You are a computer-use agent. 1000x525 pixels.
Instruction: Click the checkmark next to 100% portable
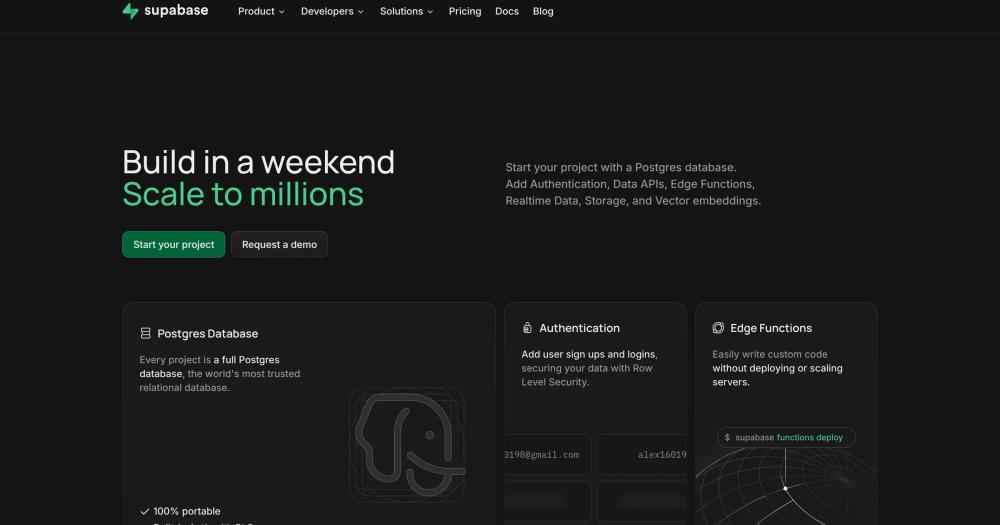click(145, 512)
